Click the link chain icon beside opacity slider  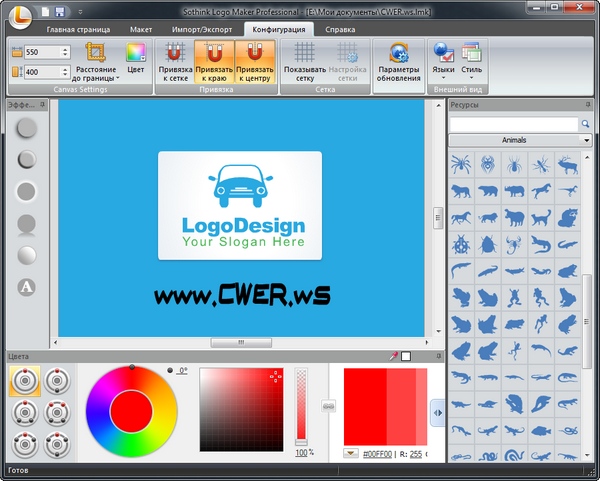pyautogui.click(x=327, y=406)
